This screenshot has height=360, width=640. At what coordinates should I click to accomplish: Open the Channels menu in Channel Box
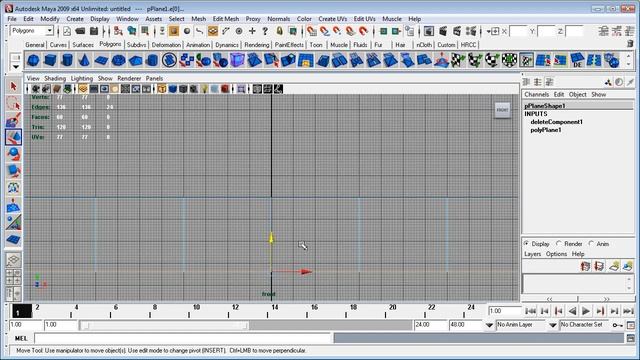pos(537,94)
